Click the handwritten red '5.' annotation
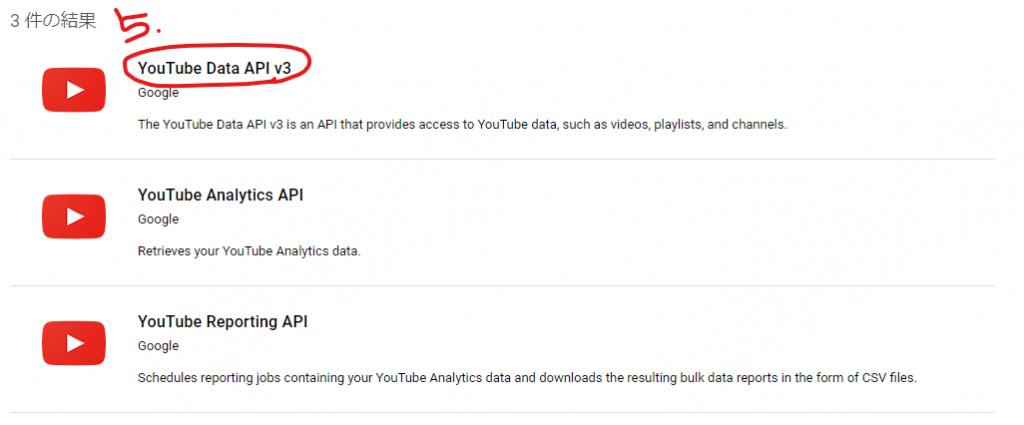 coord(139,22)
